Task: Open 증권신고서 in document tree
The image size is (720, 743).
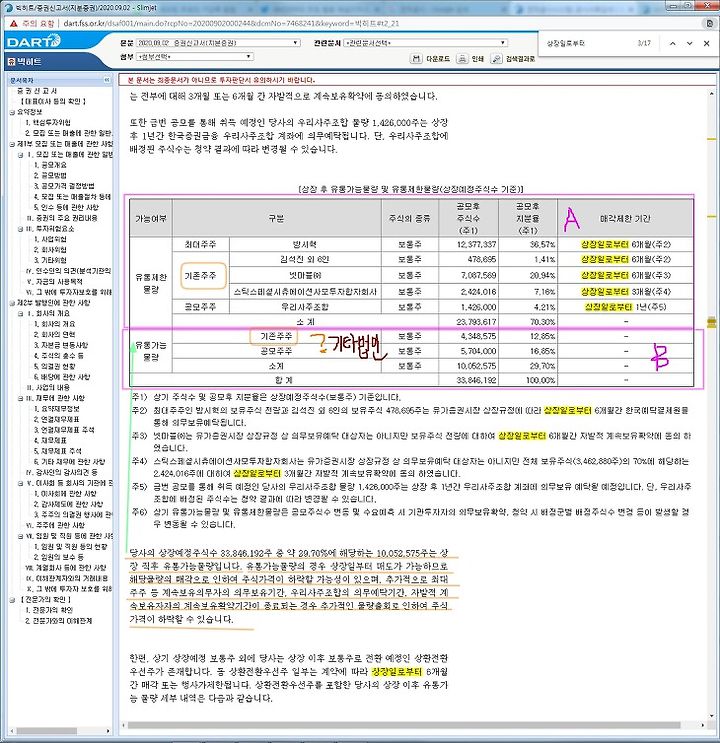Action: 37,91
